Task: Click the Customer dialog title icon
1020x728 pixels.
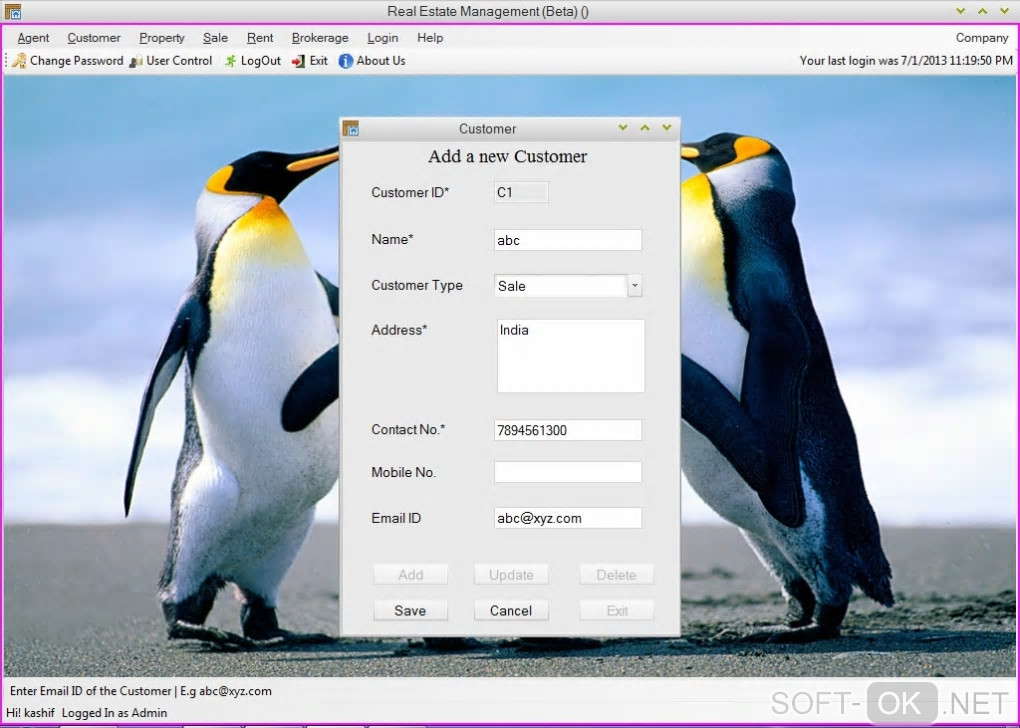Action: 351,128
